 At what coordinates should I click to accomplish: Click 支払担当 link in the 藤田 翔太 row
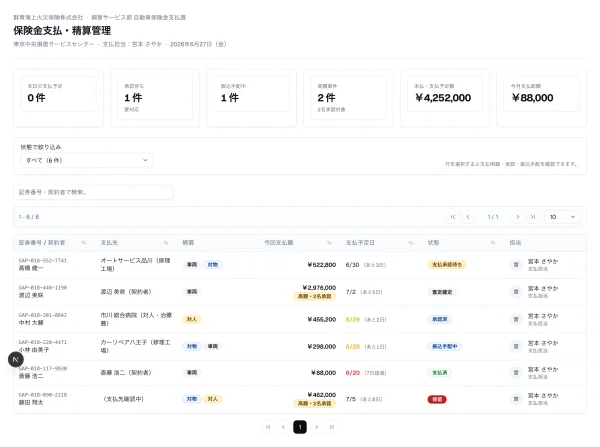point(538,403)
